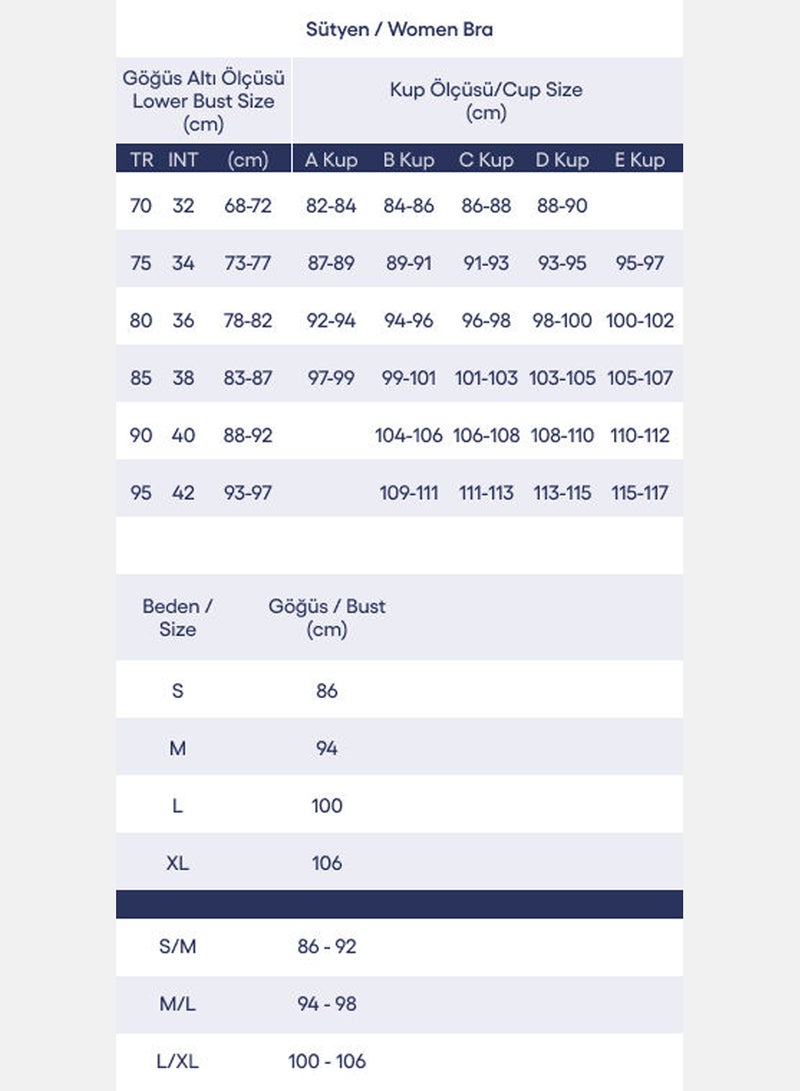
Task: Click the Kup Ölçüsü/Cup Size header
Action: 486,101
